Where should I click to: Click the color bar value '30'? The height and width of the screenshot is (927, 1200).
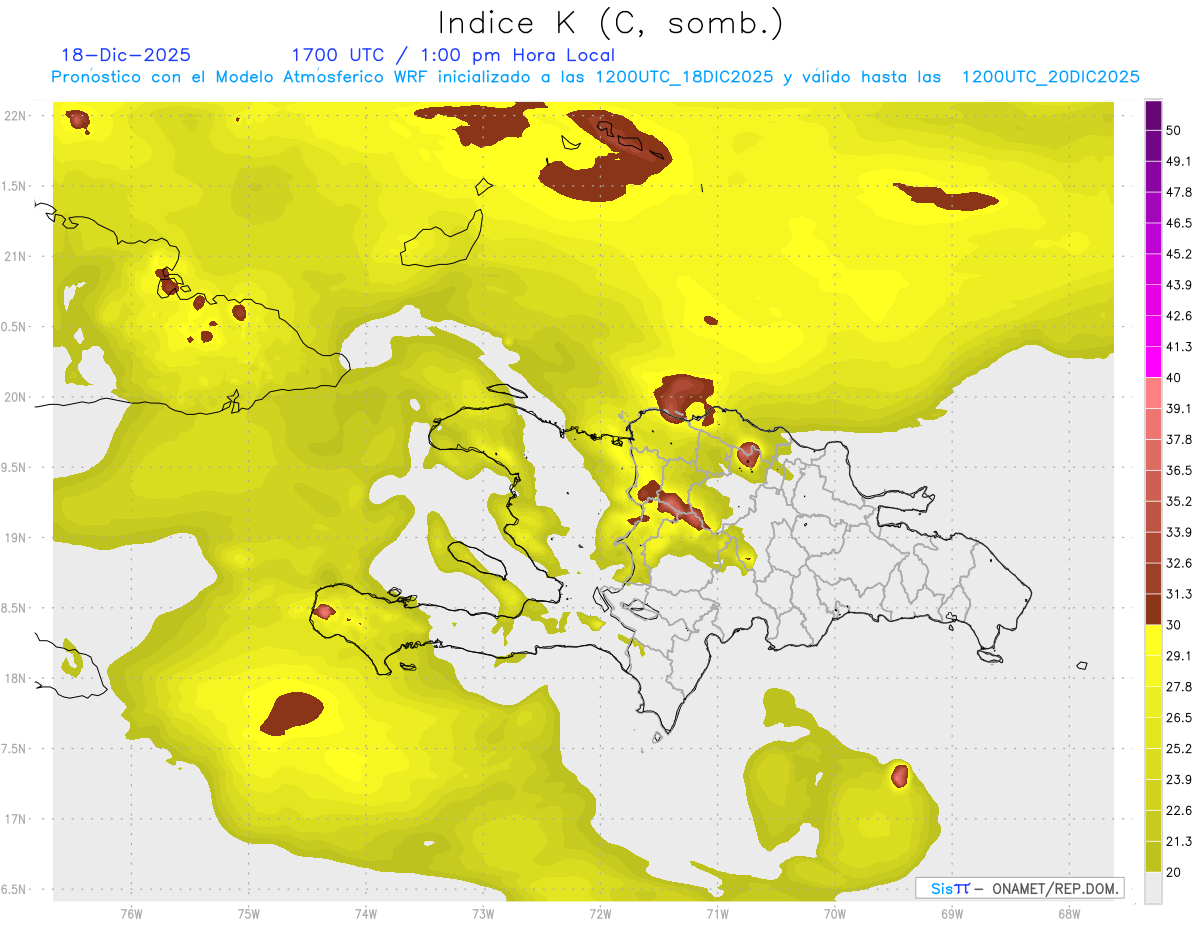pos(1173,625)
